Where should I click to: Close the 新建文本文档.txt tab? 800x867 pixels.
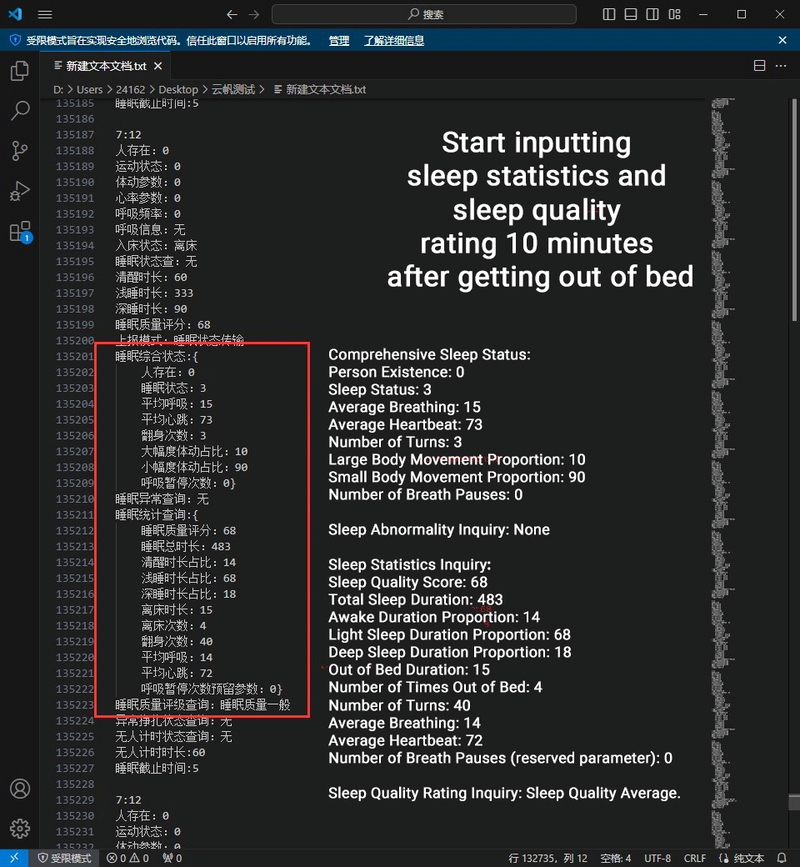pos(158,66)
